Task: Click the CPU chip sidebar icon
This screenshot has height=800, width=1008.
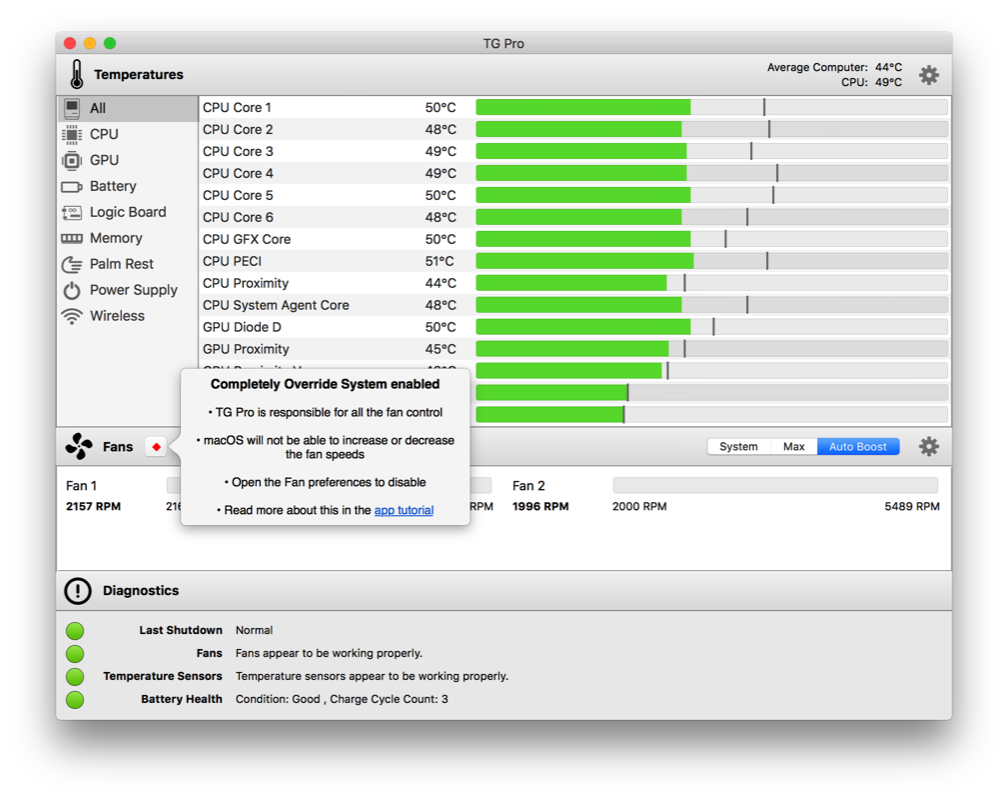Action: (x=72, y=134)
